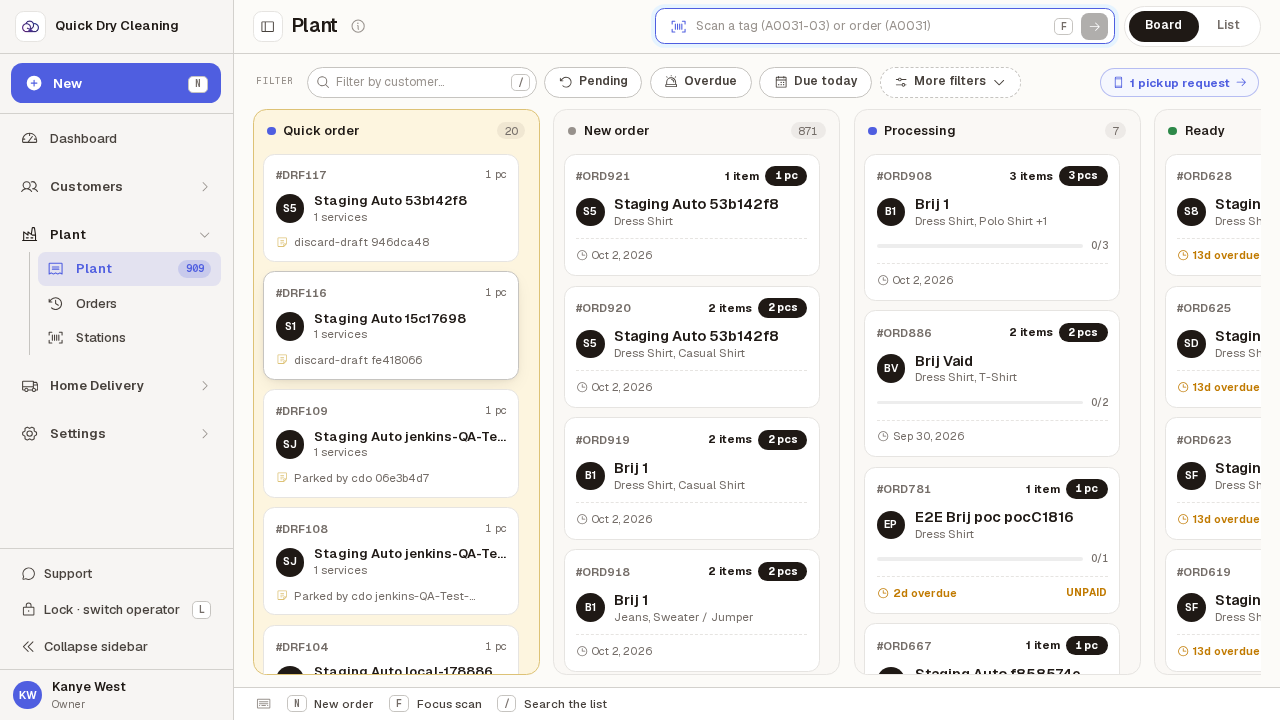
Task: Open quick order card #DRF117
Action: tap(391, 208)
